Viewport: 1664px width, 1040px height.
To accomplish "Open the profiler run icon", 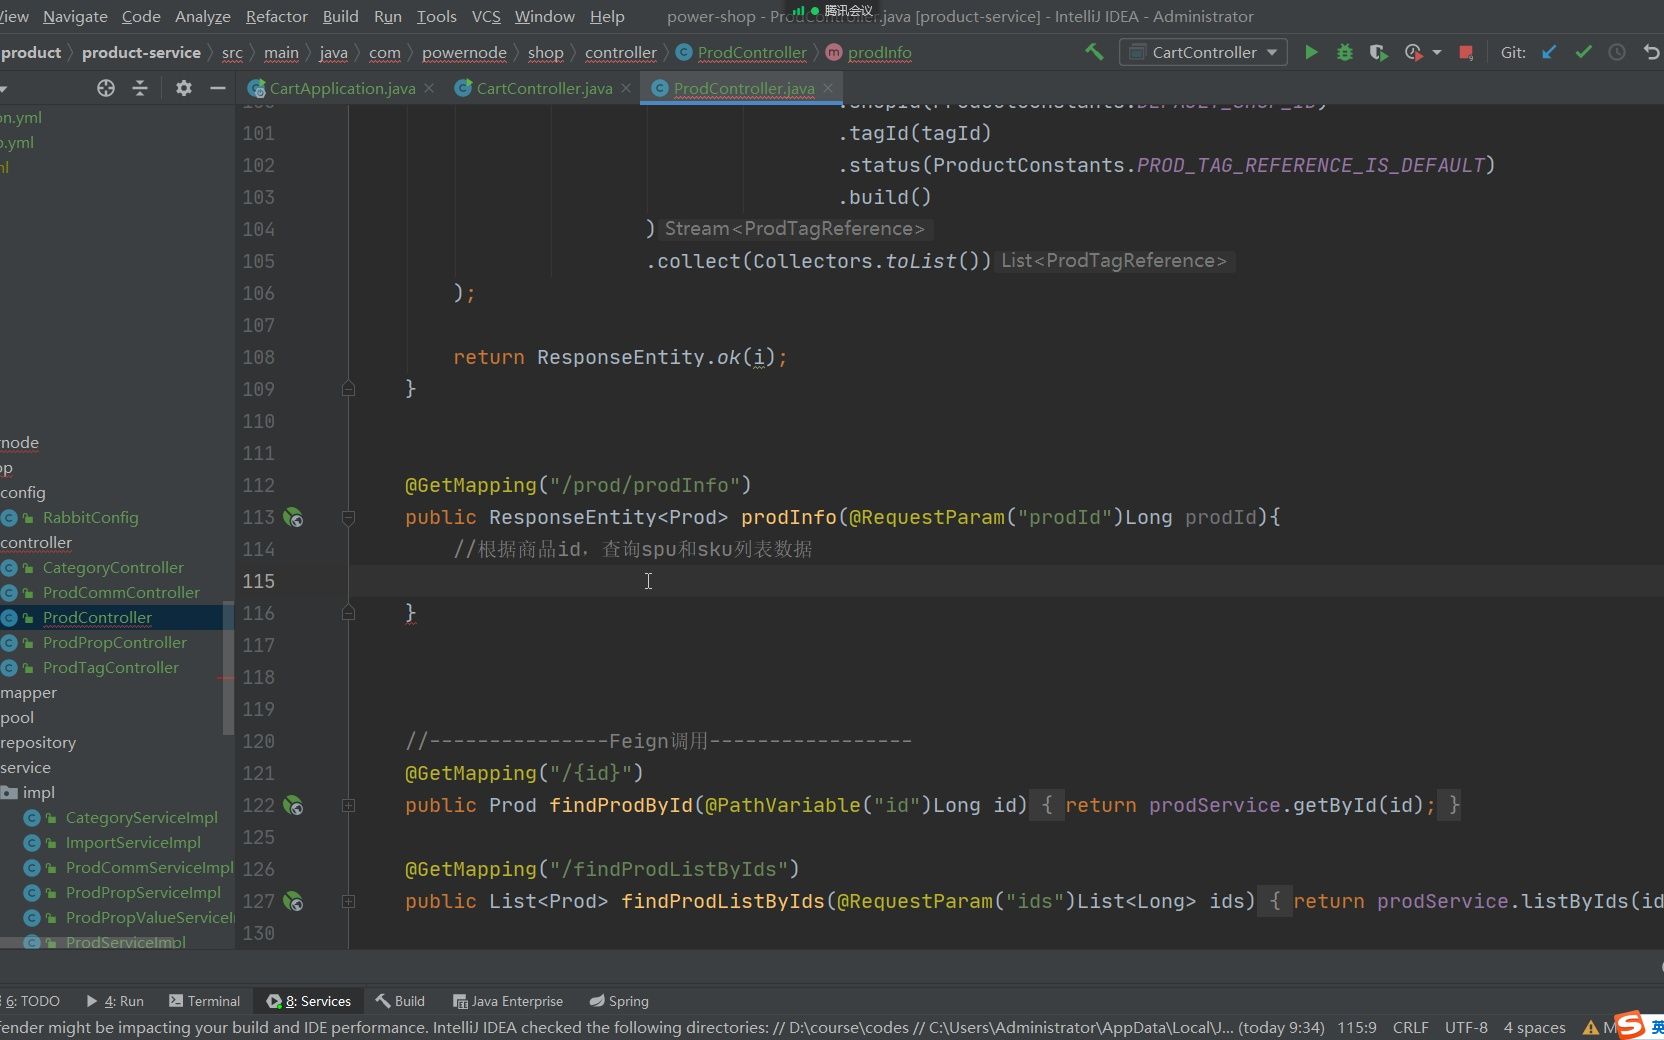I will (1413, 52).
